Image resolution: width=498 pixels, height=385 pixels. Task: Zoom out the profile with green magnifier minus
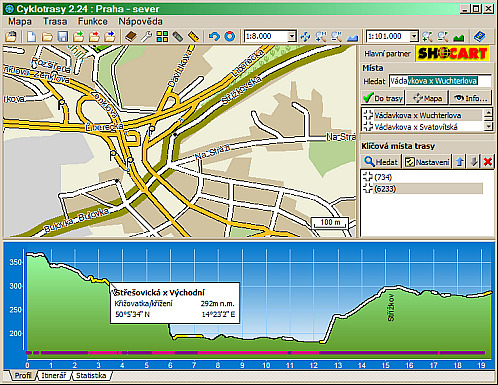tap(443, 36)
